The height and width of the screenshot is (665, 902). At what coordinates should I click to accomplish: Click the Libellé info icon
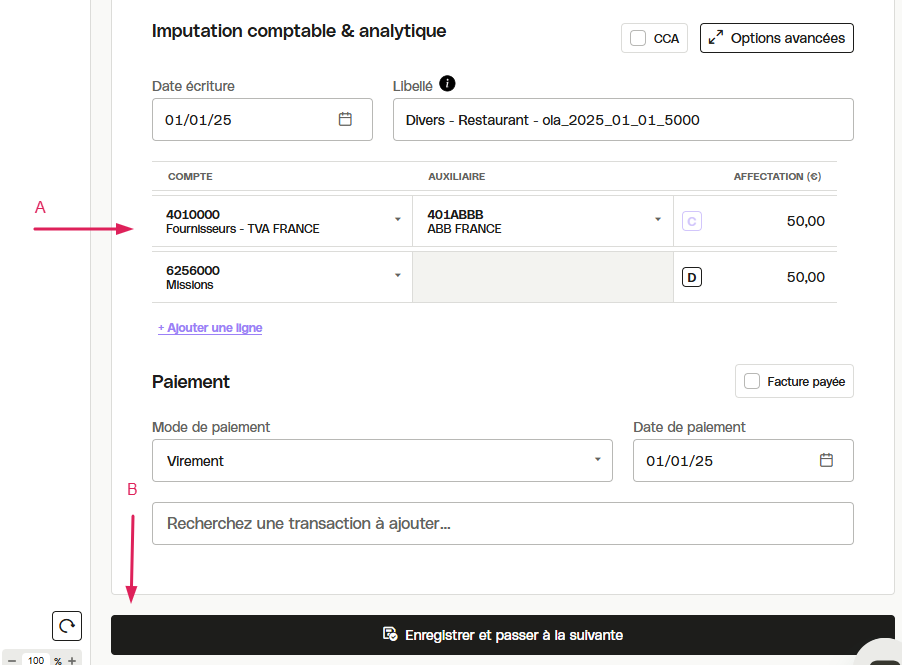pos(447,84)
